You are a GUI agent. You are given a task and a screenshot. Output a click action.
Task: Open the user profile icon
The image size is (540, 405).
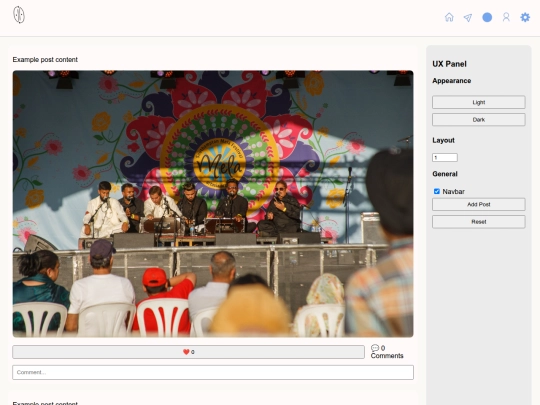point(506,17)
